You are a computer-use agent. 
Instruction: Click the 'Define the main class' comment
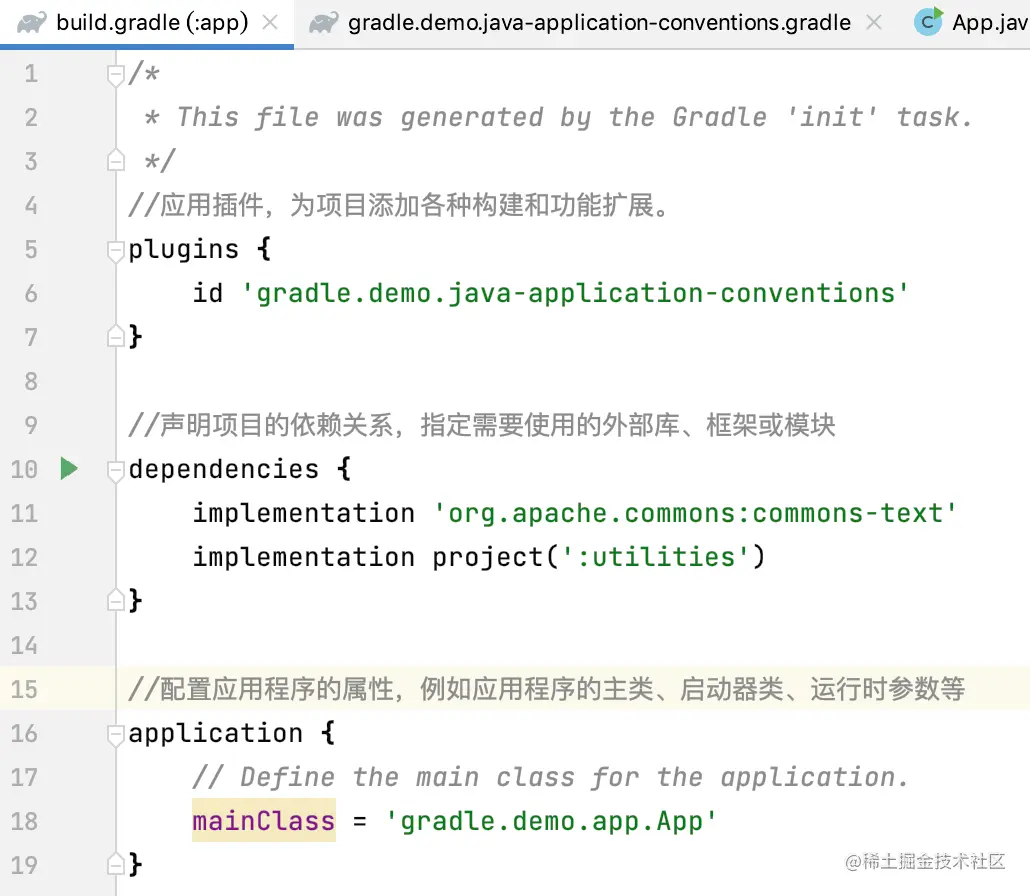[x=552, y=778]
